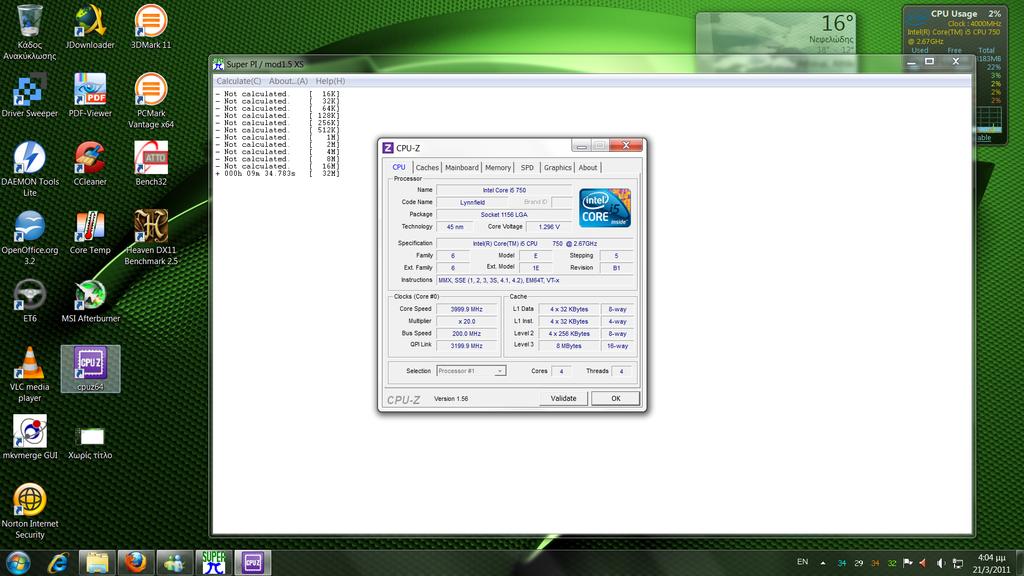The width and height of the screenshot is (1024, 576).
Task: Open Bench32 ATTO shortcut
Action: click(151, 163)
